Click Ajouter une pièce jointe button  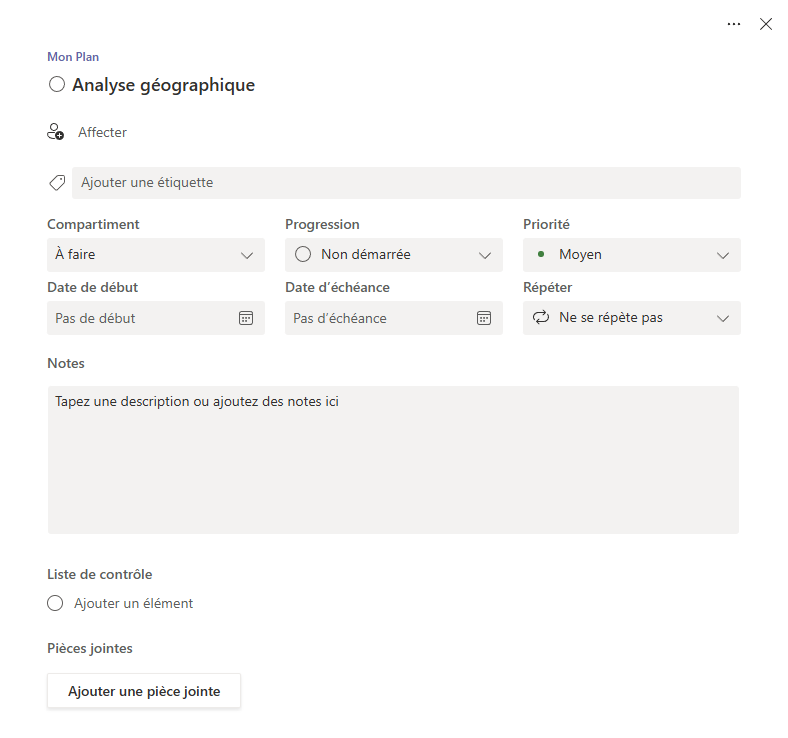click(144, 691)
